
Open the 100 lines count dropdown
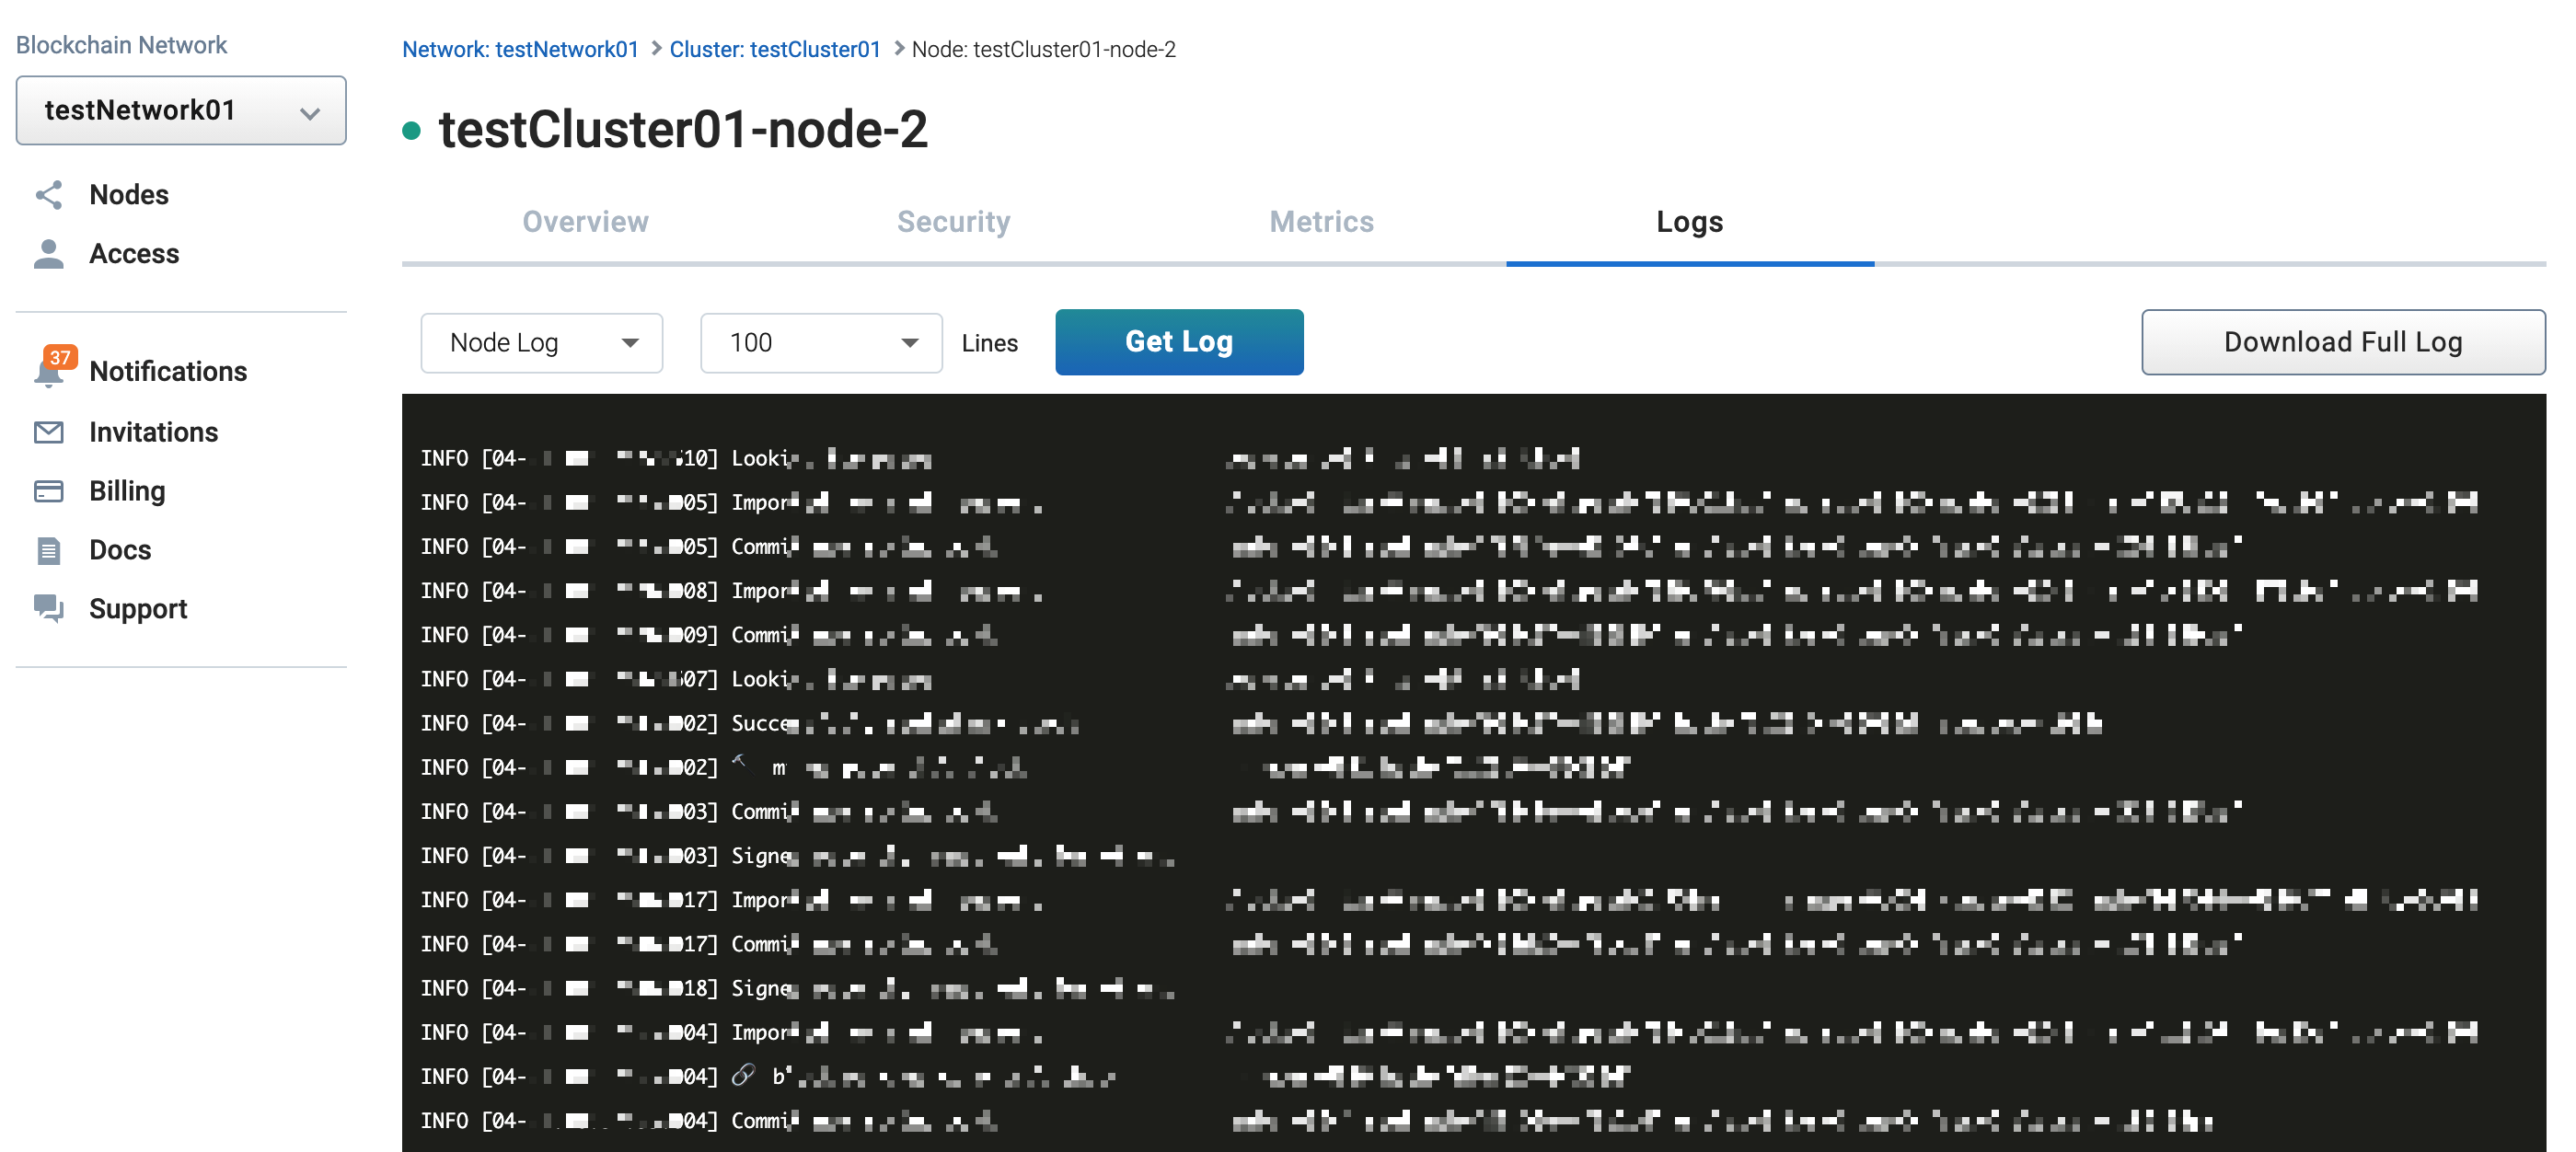[x=821, y=343]
